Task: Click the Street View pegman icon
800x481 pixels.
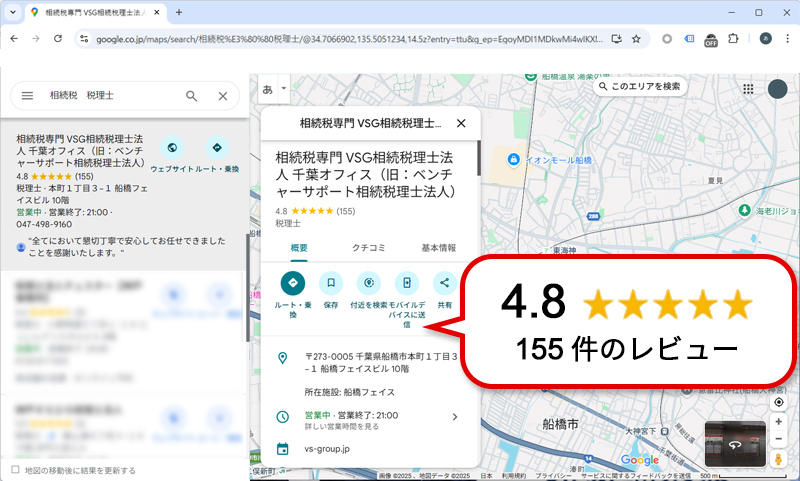Action: 778,459
